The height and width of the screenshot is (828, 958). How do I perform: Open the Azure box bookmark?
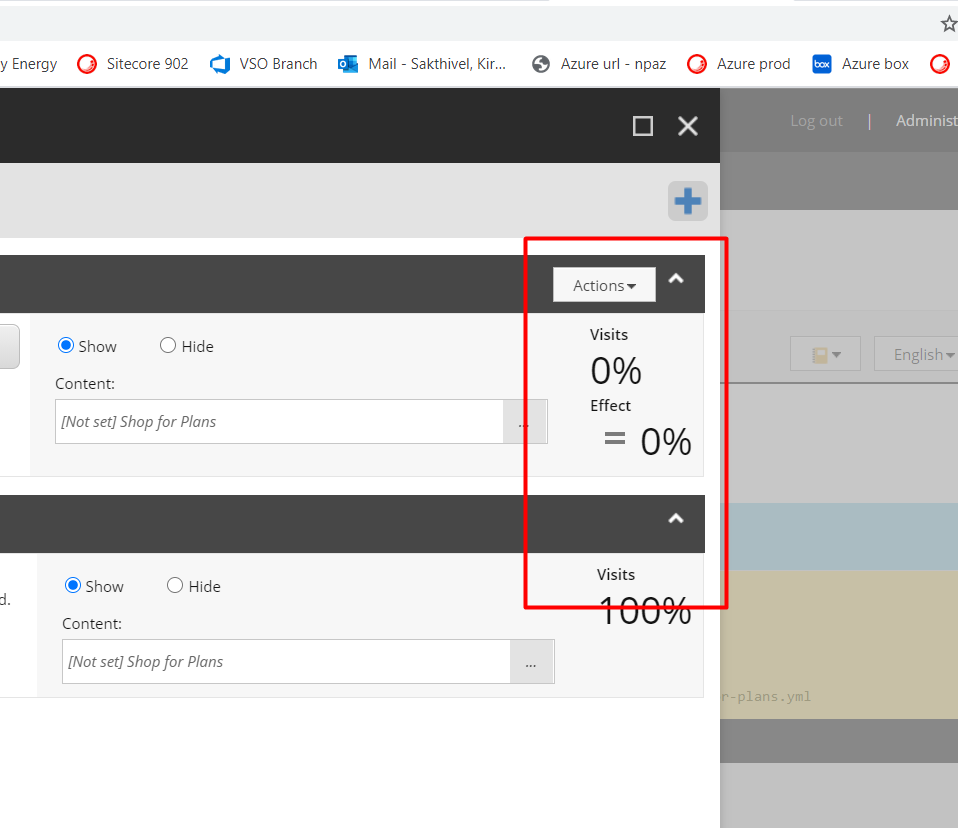860,64
